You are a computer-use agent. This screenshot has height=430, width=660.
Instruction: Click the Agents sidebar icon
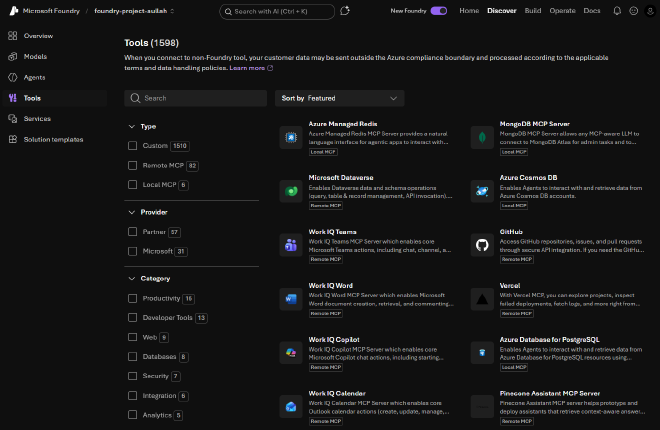click(x=13, y=77)
